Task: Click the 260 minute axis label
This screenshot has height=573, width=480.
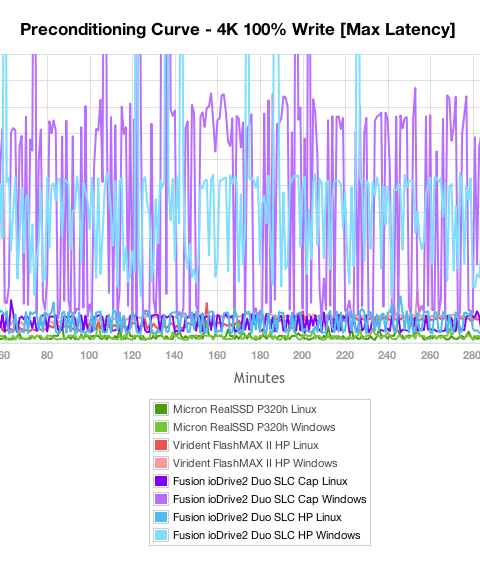Action: point(430,355)
